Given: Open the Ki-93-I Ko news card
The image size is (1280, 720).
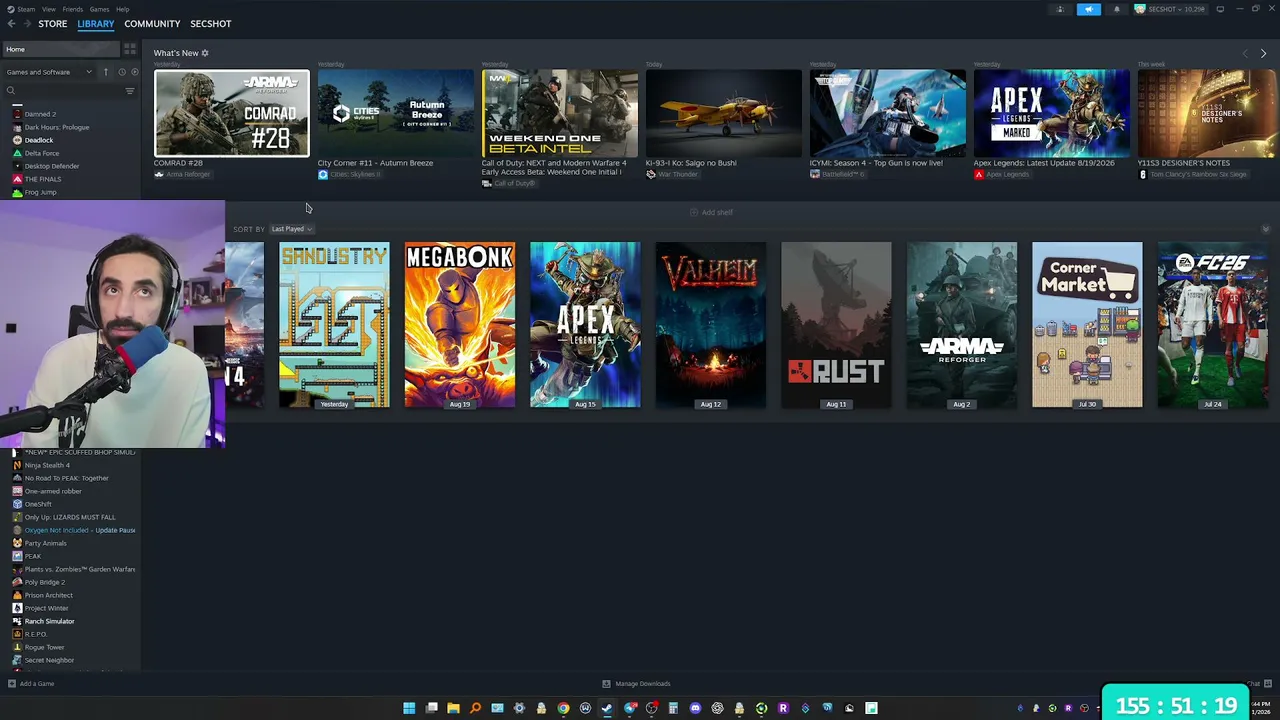Looking at the screenshot, I should click(724, 113).
